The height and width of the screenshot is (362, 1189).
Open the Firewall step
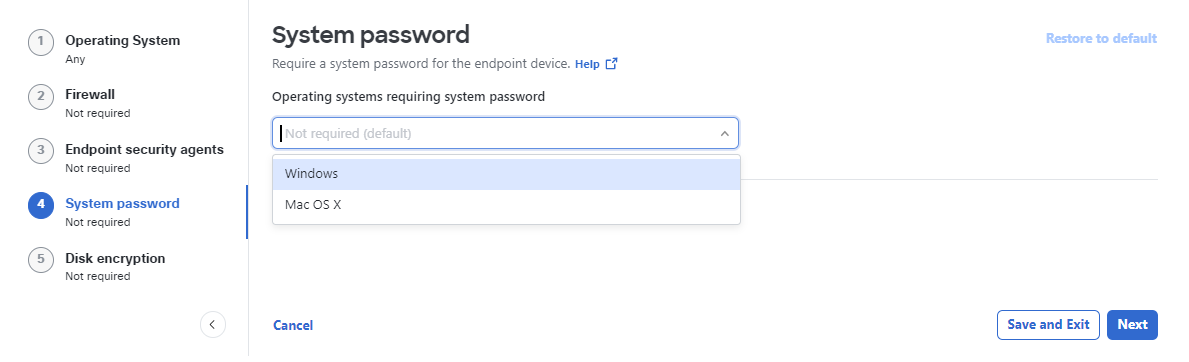pos(90,94)
